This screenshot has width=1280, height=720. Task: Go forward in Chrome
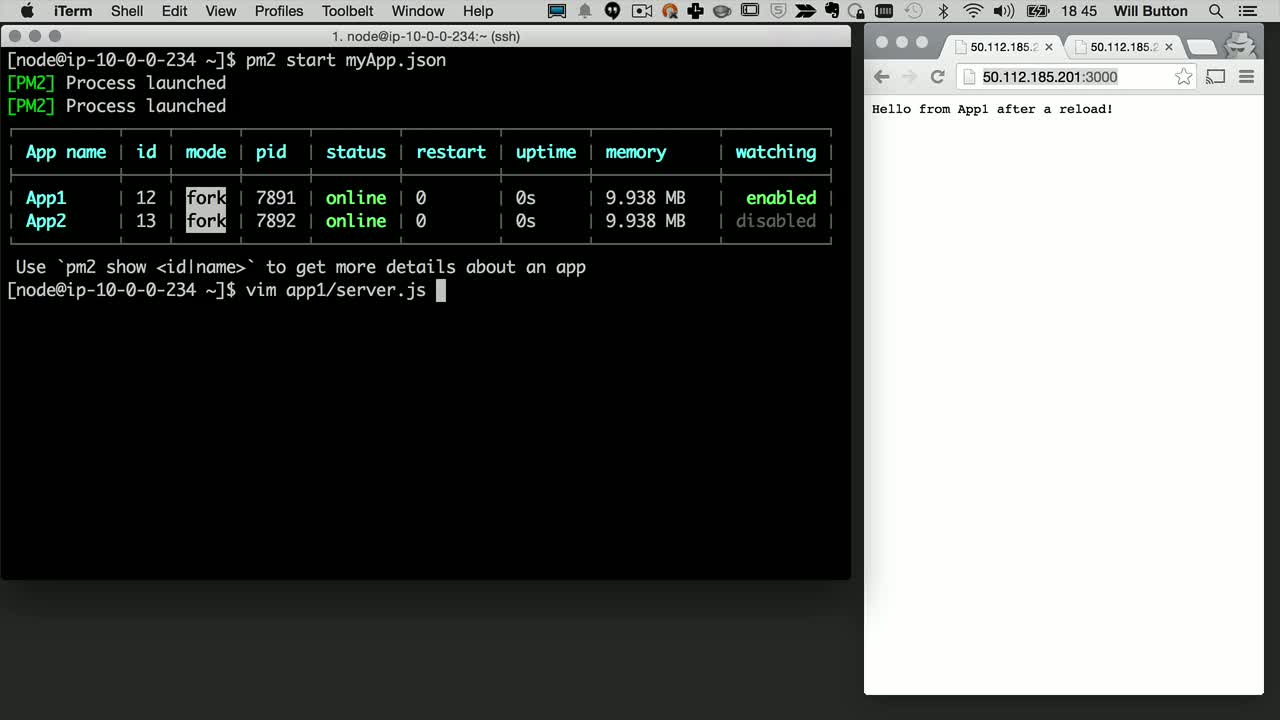909,77
